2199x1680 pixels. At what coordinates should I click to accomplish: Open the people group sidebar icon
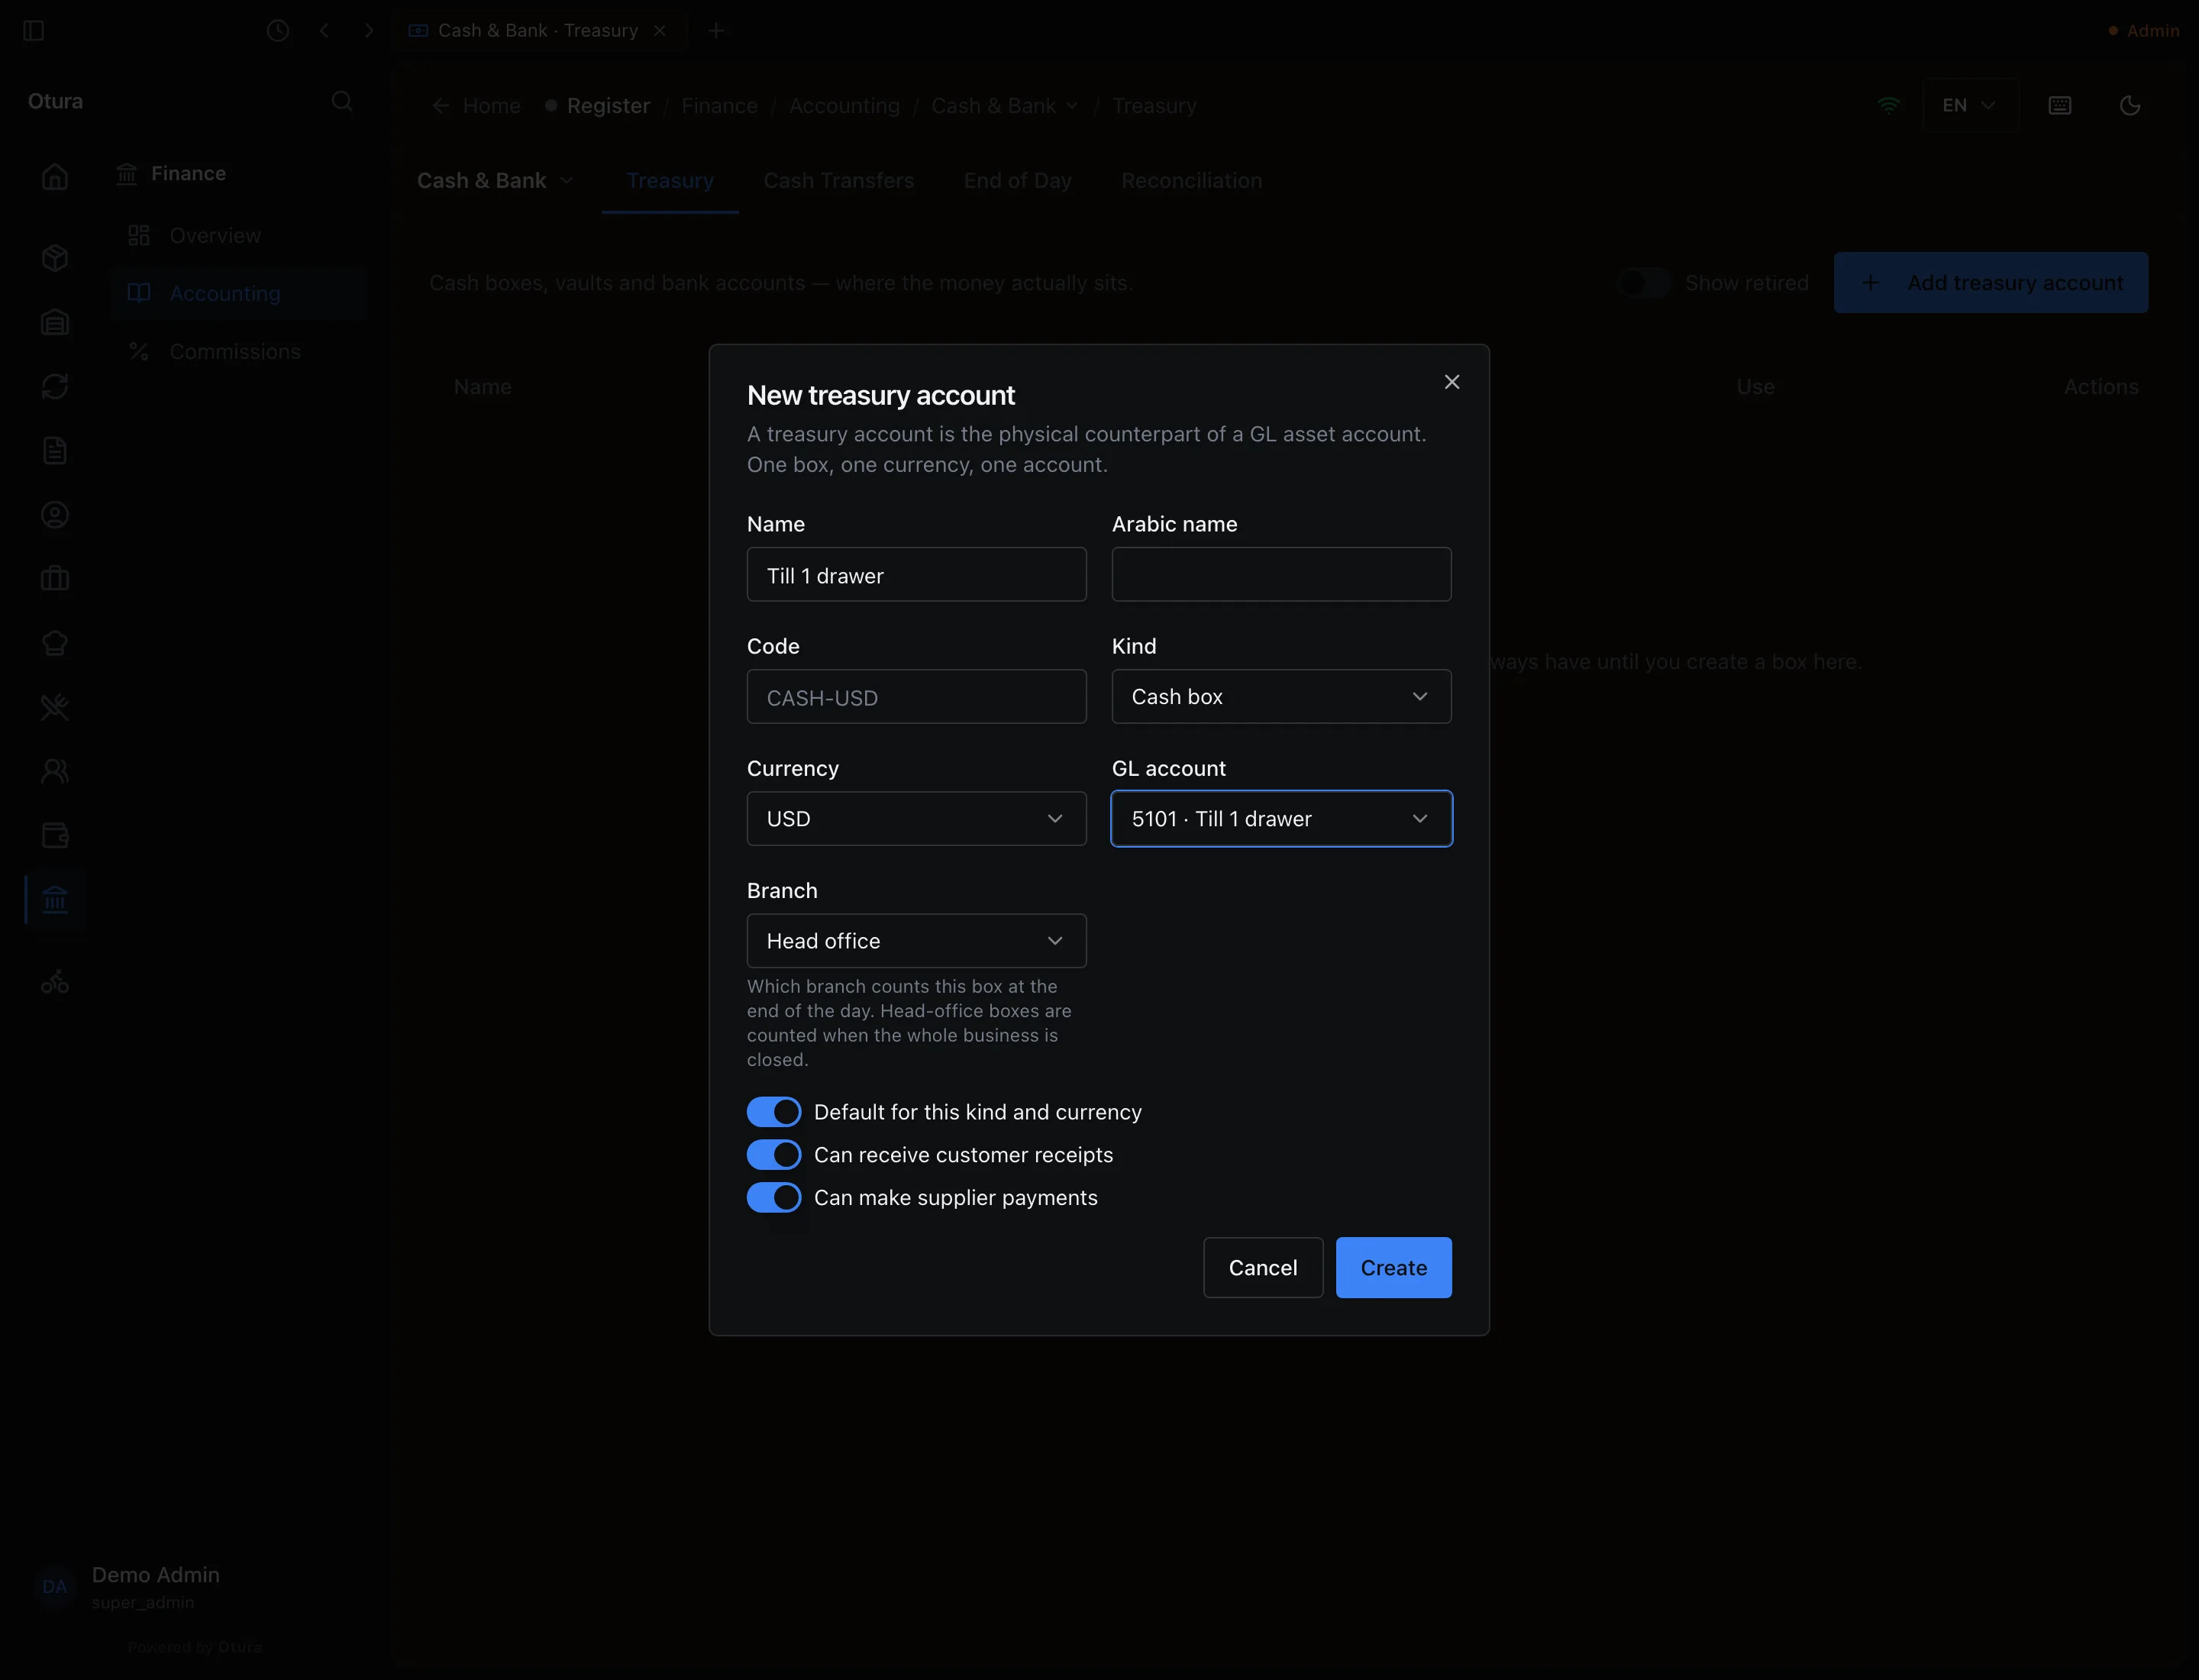point(55,771)
